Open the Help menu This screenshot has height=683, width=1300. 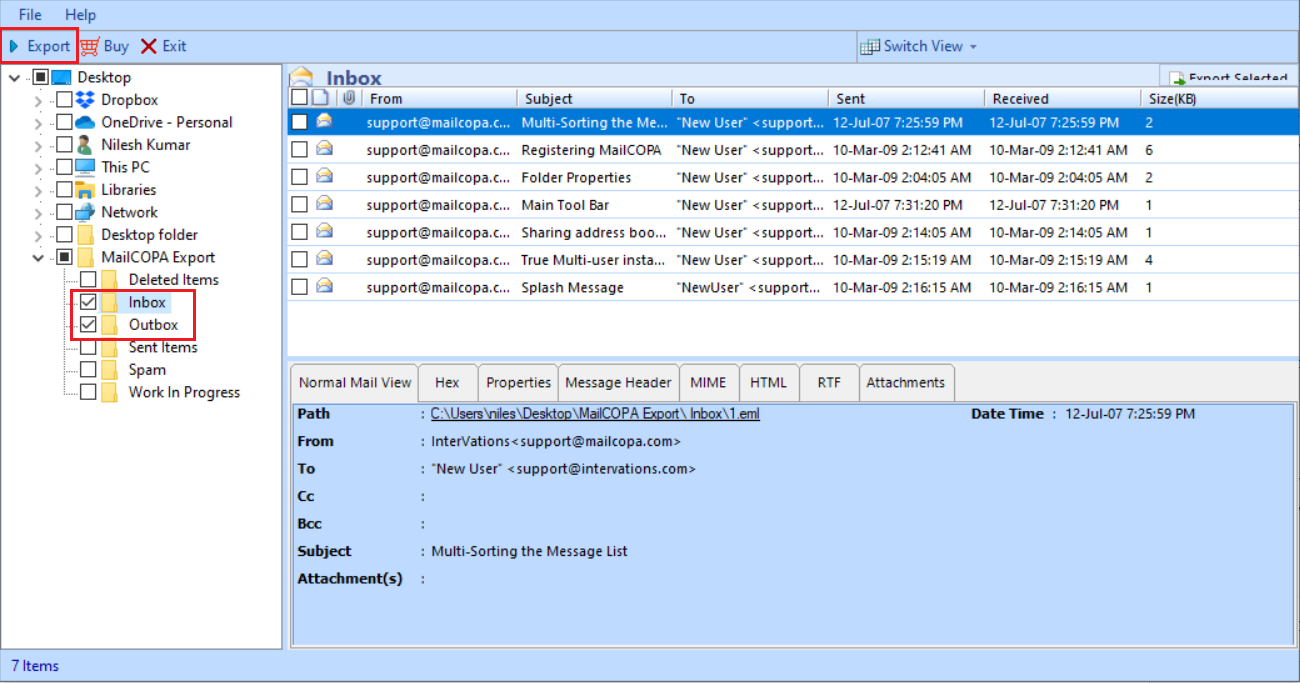point(80,15)
